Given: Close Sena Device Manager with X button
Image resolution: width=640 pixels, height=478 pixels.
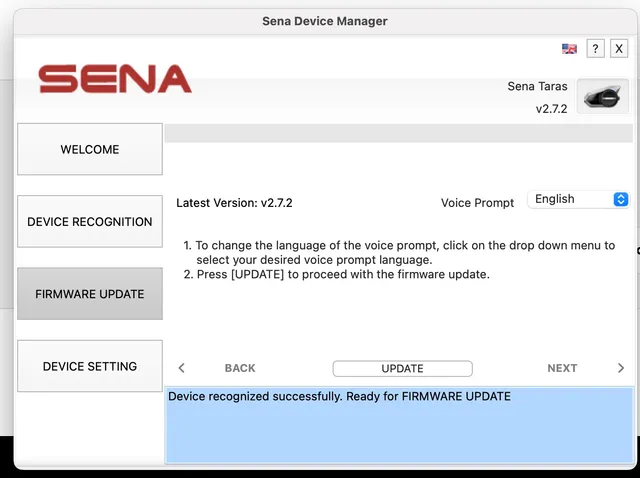Looking at the screenshot, I should pos(619,49).
